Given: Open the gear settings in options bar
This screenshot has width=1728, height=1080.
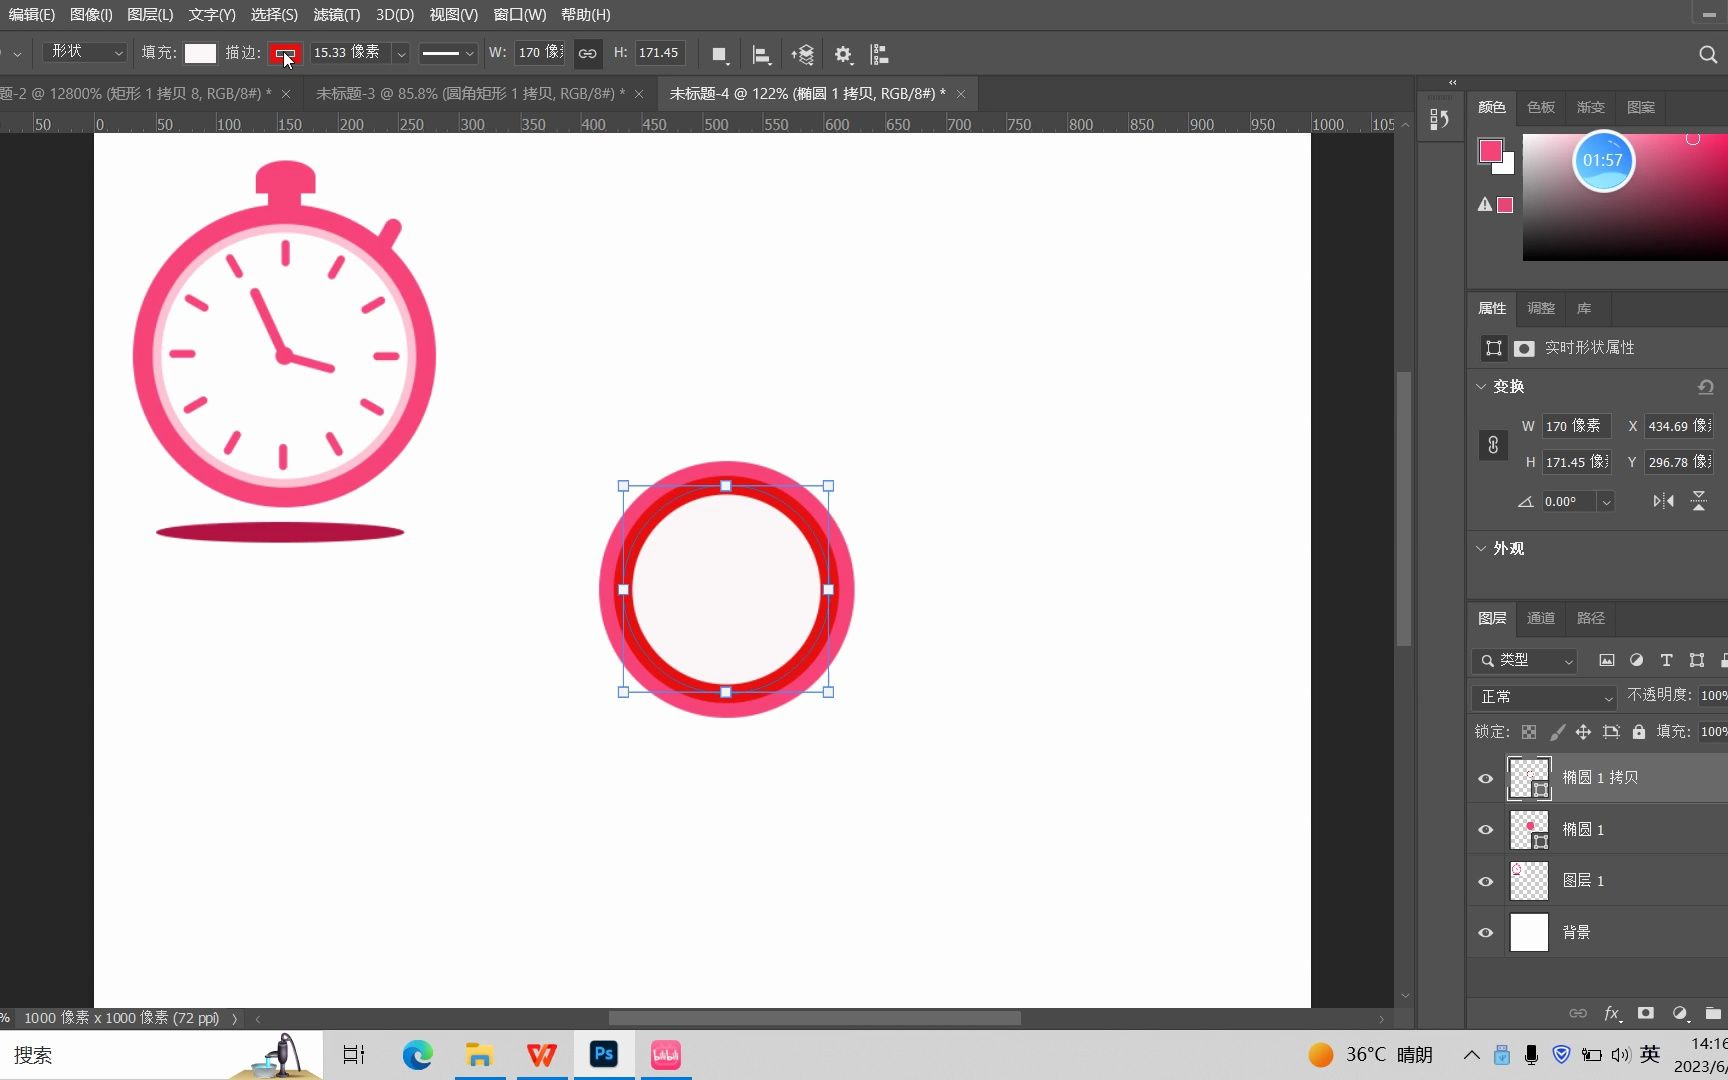Looking at the screenshot, I should click(843, 54).
